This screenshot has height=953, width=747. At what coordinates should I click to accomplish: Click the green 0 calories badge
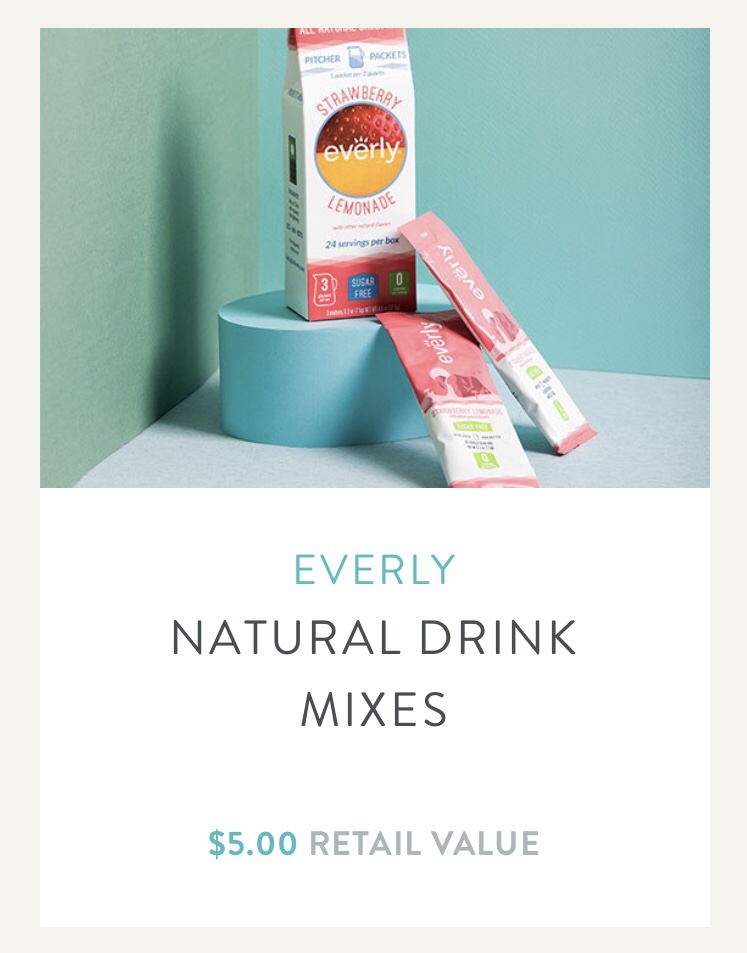pyautogui.click(x=399, y=284)
